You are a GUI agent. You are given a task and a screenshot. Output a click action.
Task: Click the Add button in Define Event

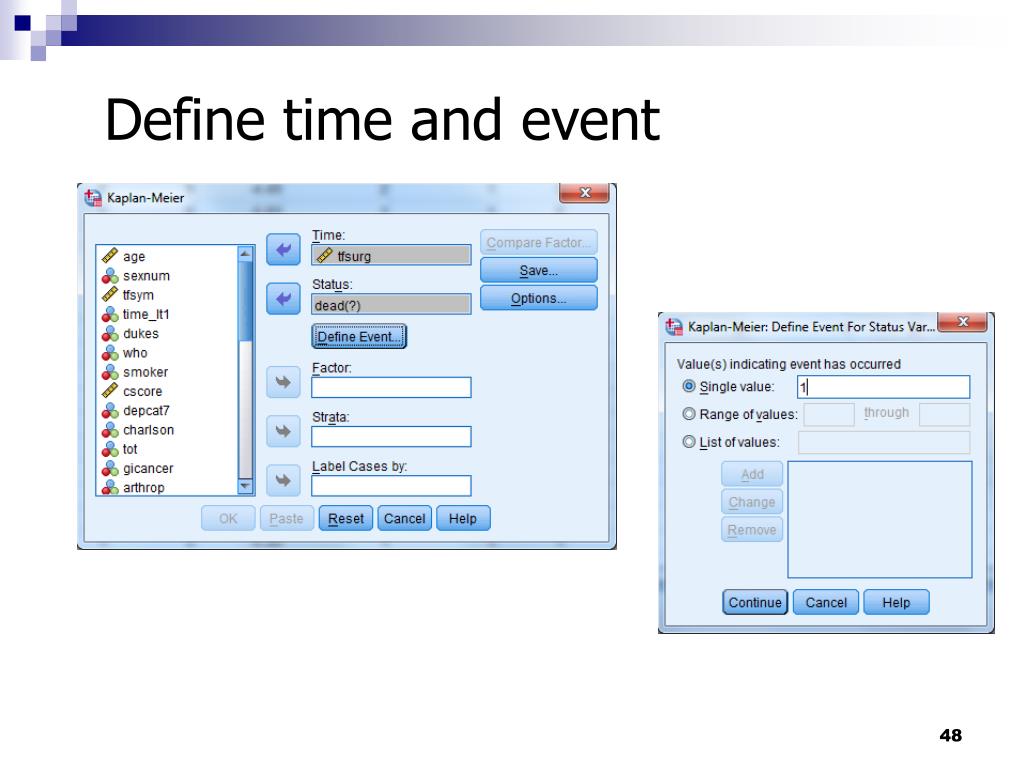click(x=752, y=474)
